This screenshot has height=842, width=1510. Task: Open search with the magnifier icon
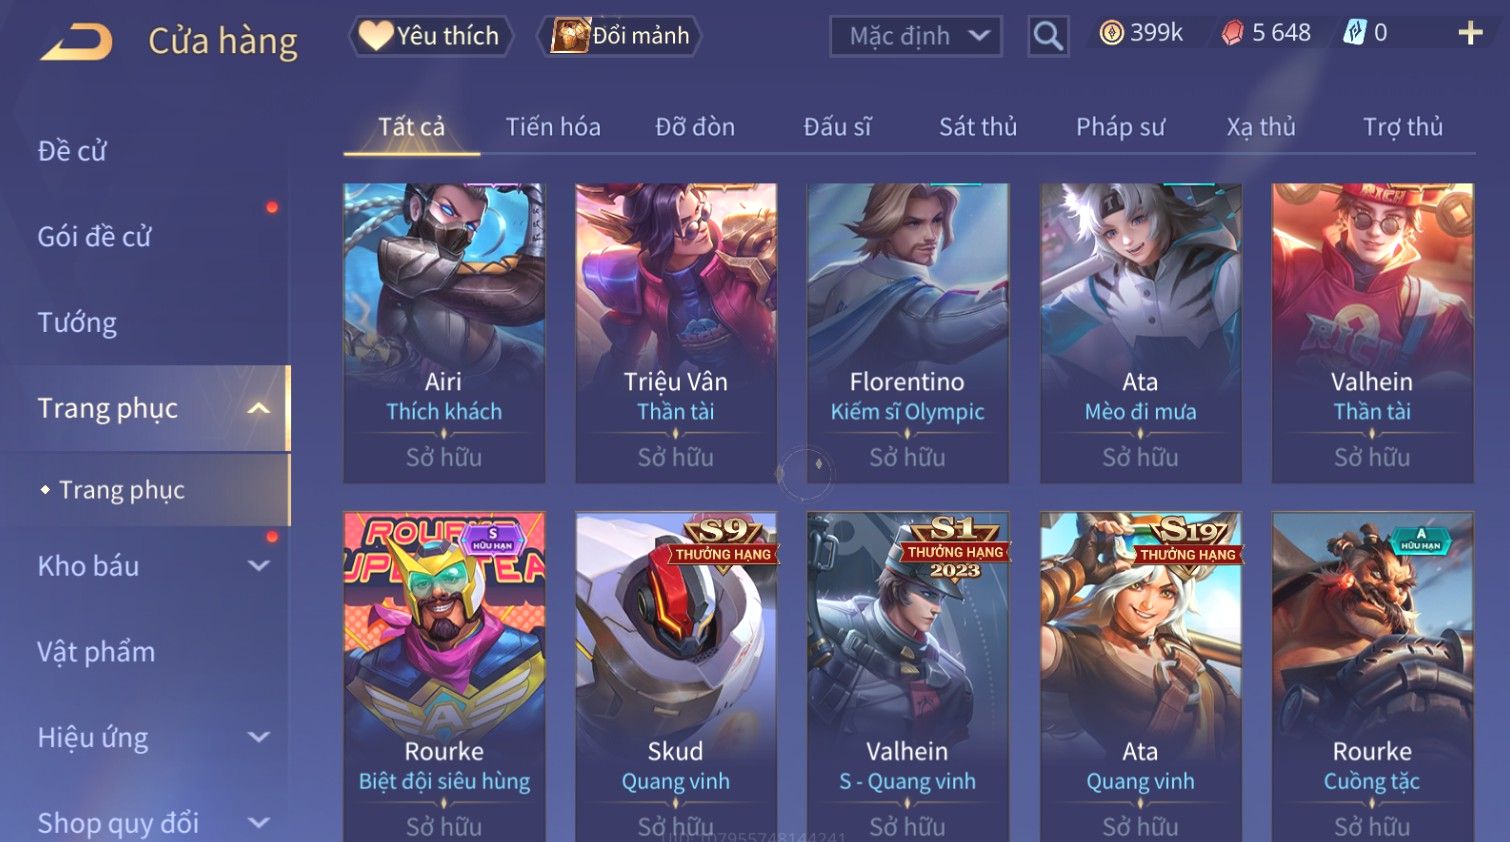(1048, 36)
